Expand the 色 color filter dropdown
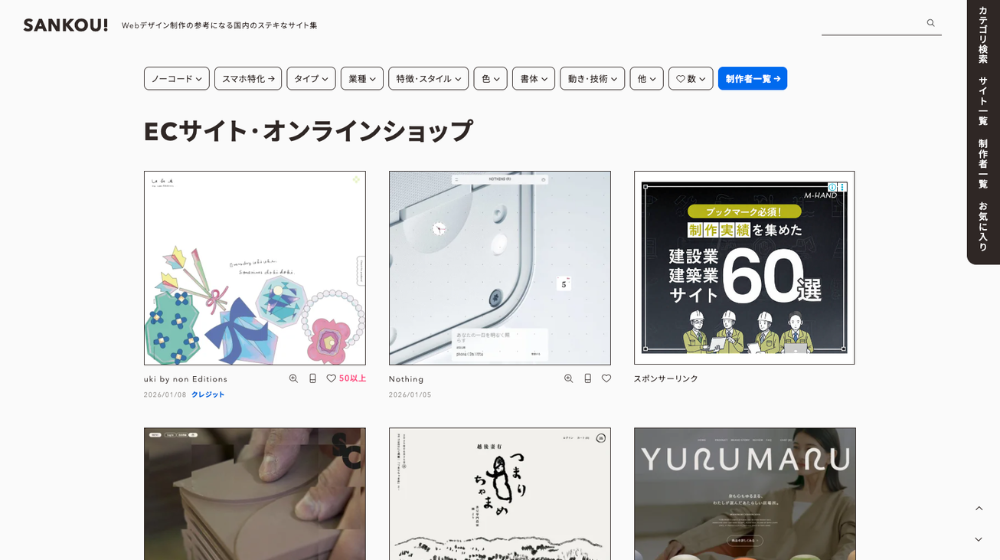Viewport: 1000px width, 560px height. (x=490, y=79)
